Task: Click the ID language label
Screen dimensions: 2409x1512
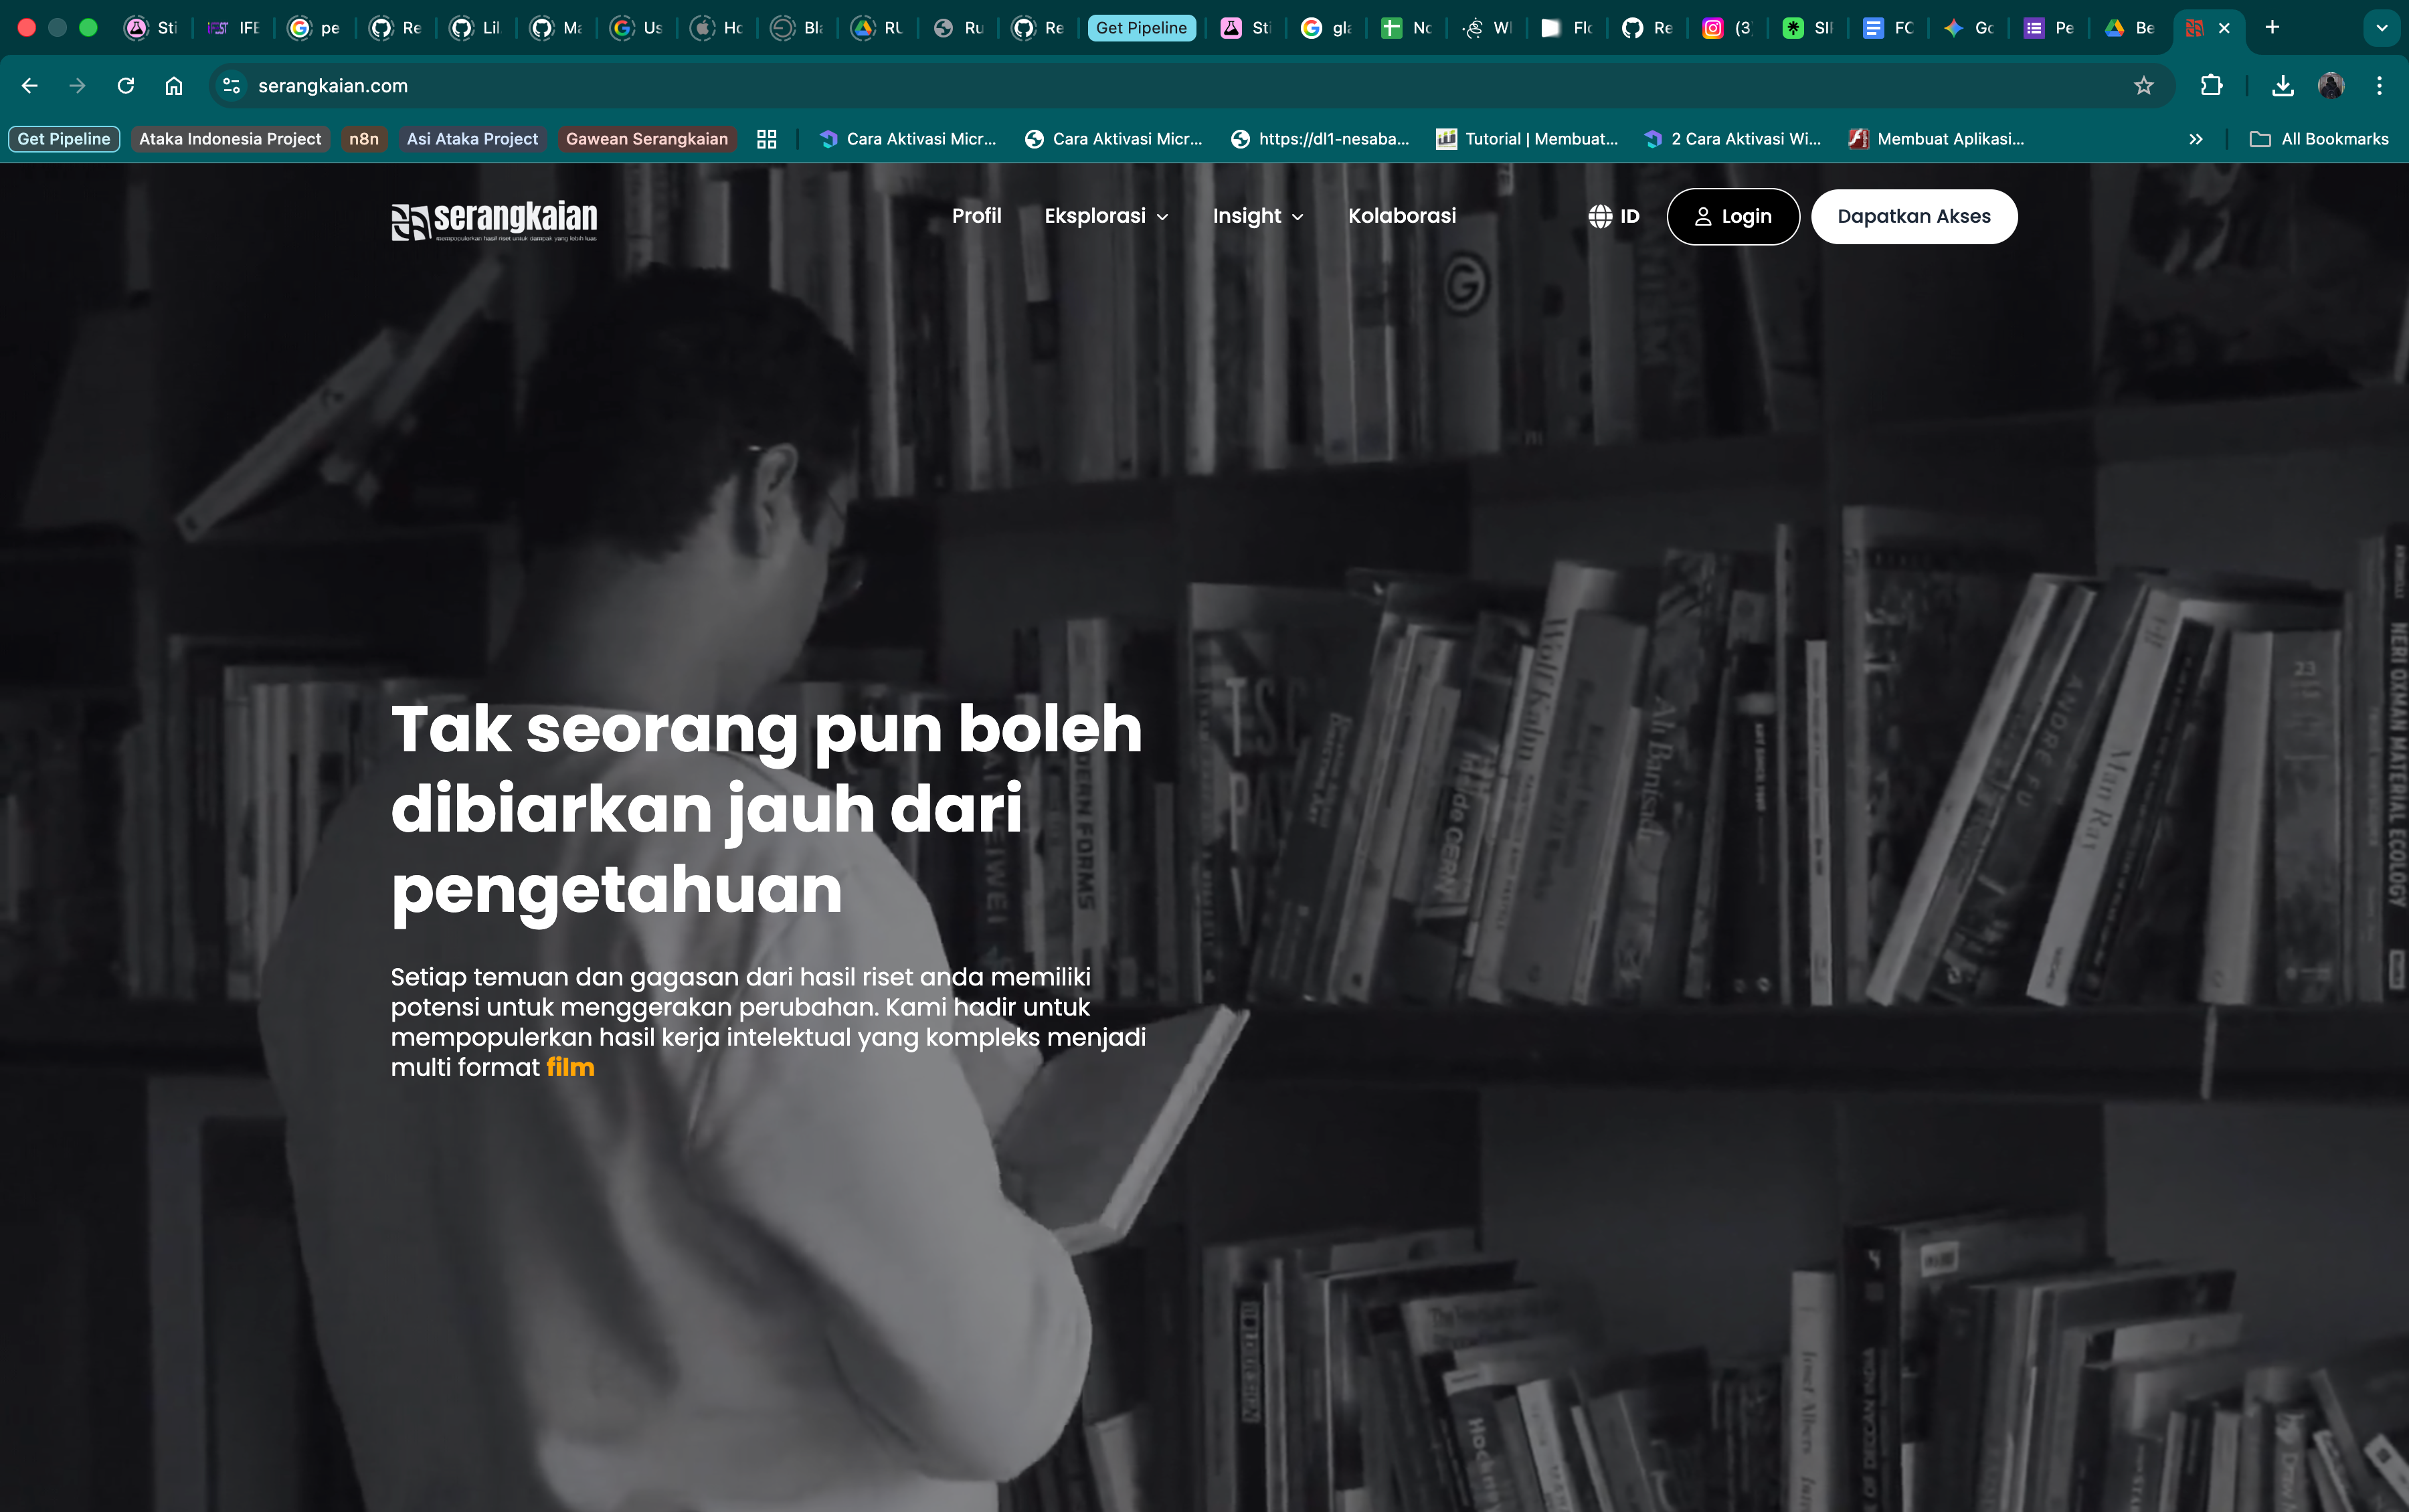Action: click(1630, 216)
